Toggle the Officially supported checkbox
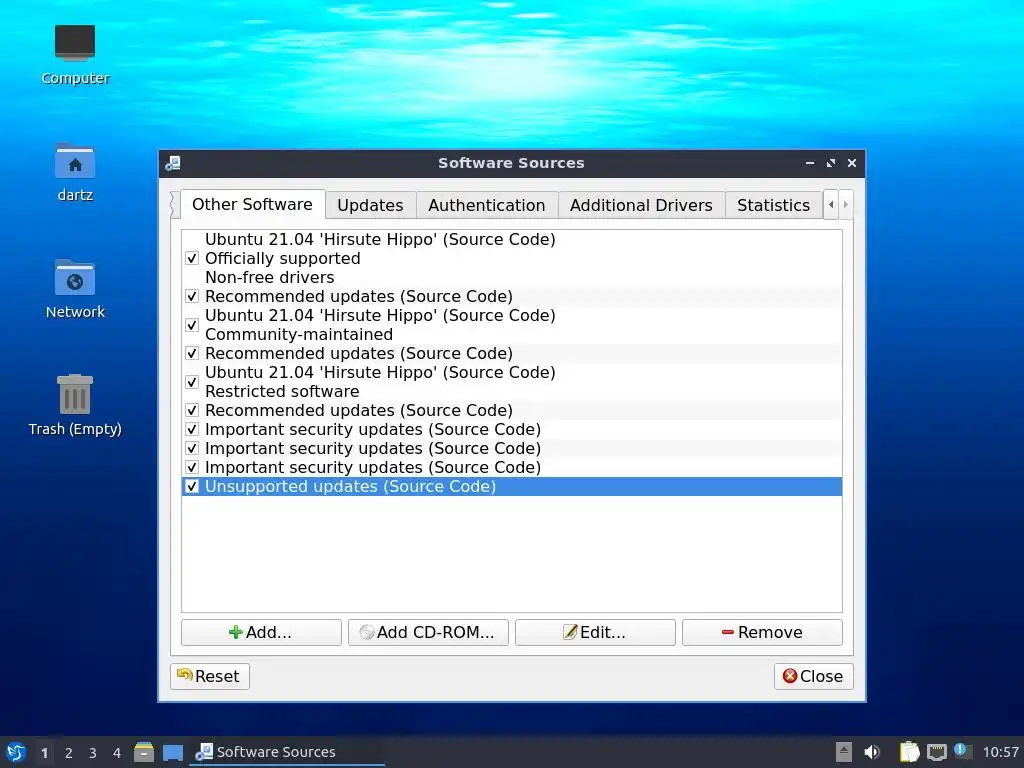The width and height of the screenshot is (1024, 768). point(192,258)
